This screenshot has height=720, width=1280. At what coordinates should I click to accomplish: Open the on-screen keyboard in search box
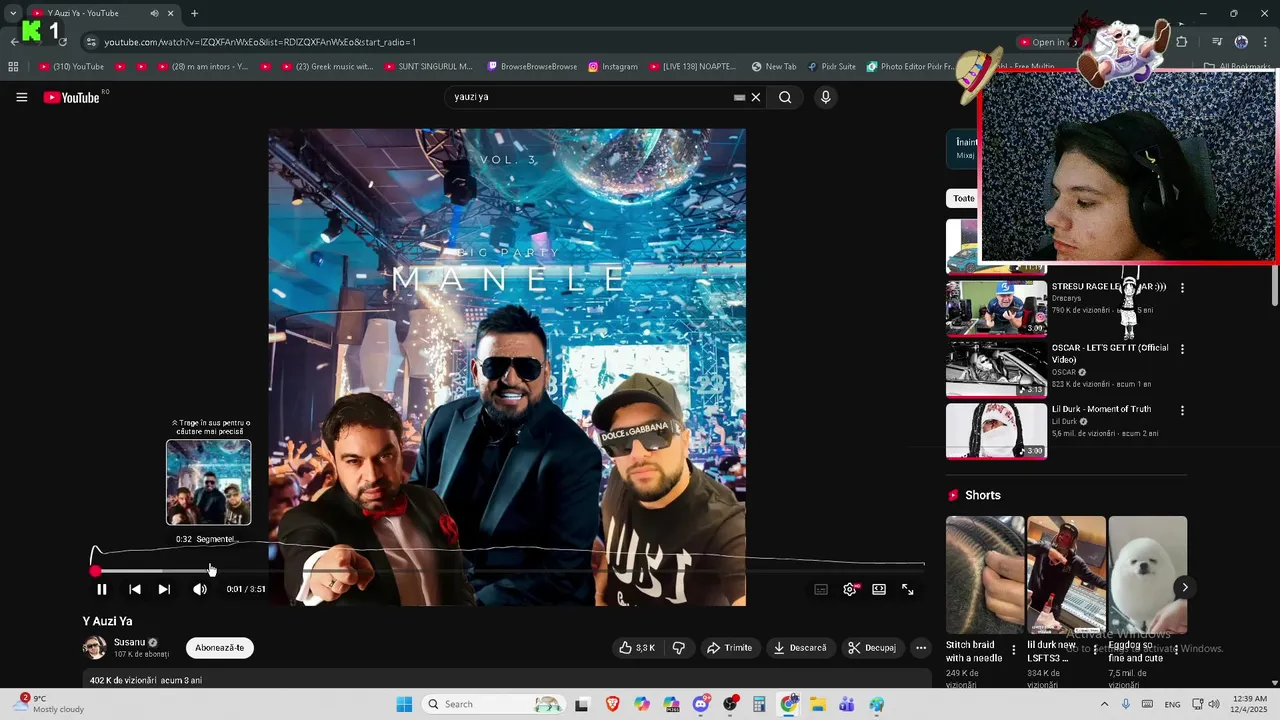click(x=739, y=97)
